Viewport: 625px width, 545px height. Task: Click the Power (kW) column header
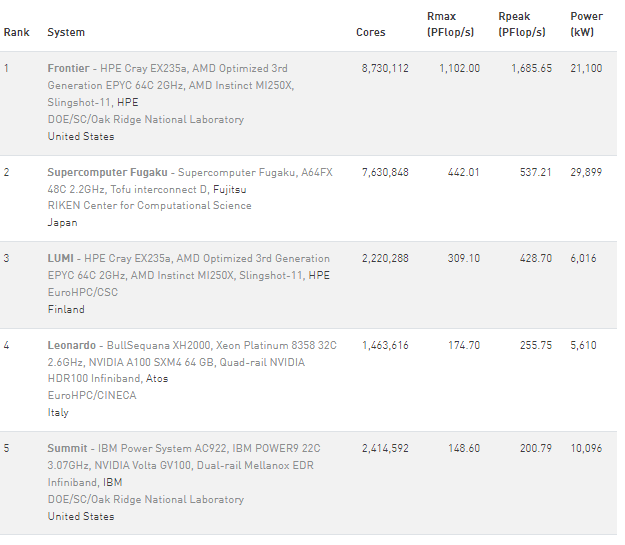(x=586, y=25)
